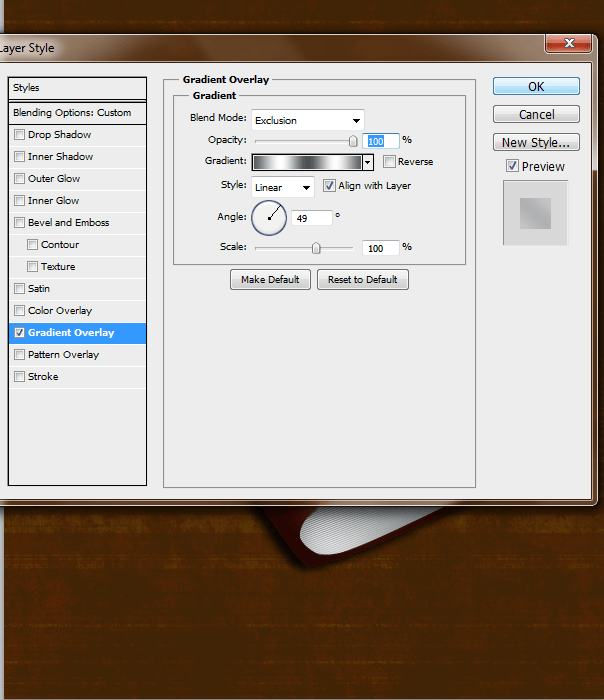Enable the Drop Shadow checkbox

point(19,134)
